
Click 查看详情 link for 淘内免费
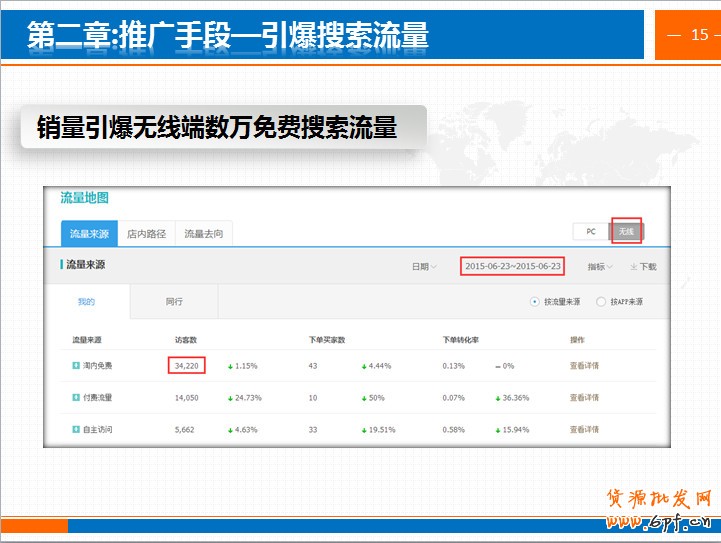(584, 366)
